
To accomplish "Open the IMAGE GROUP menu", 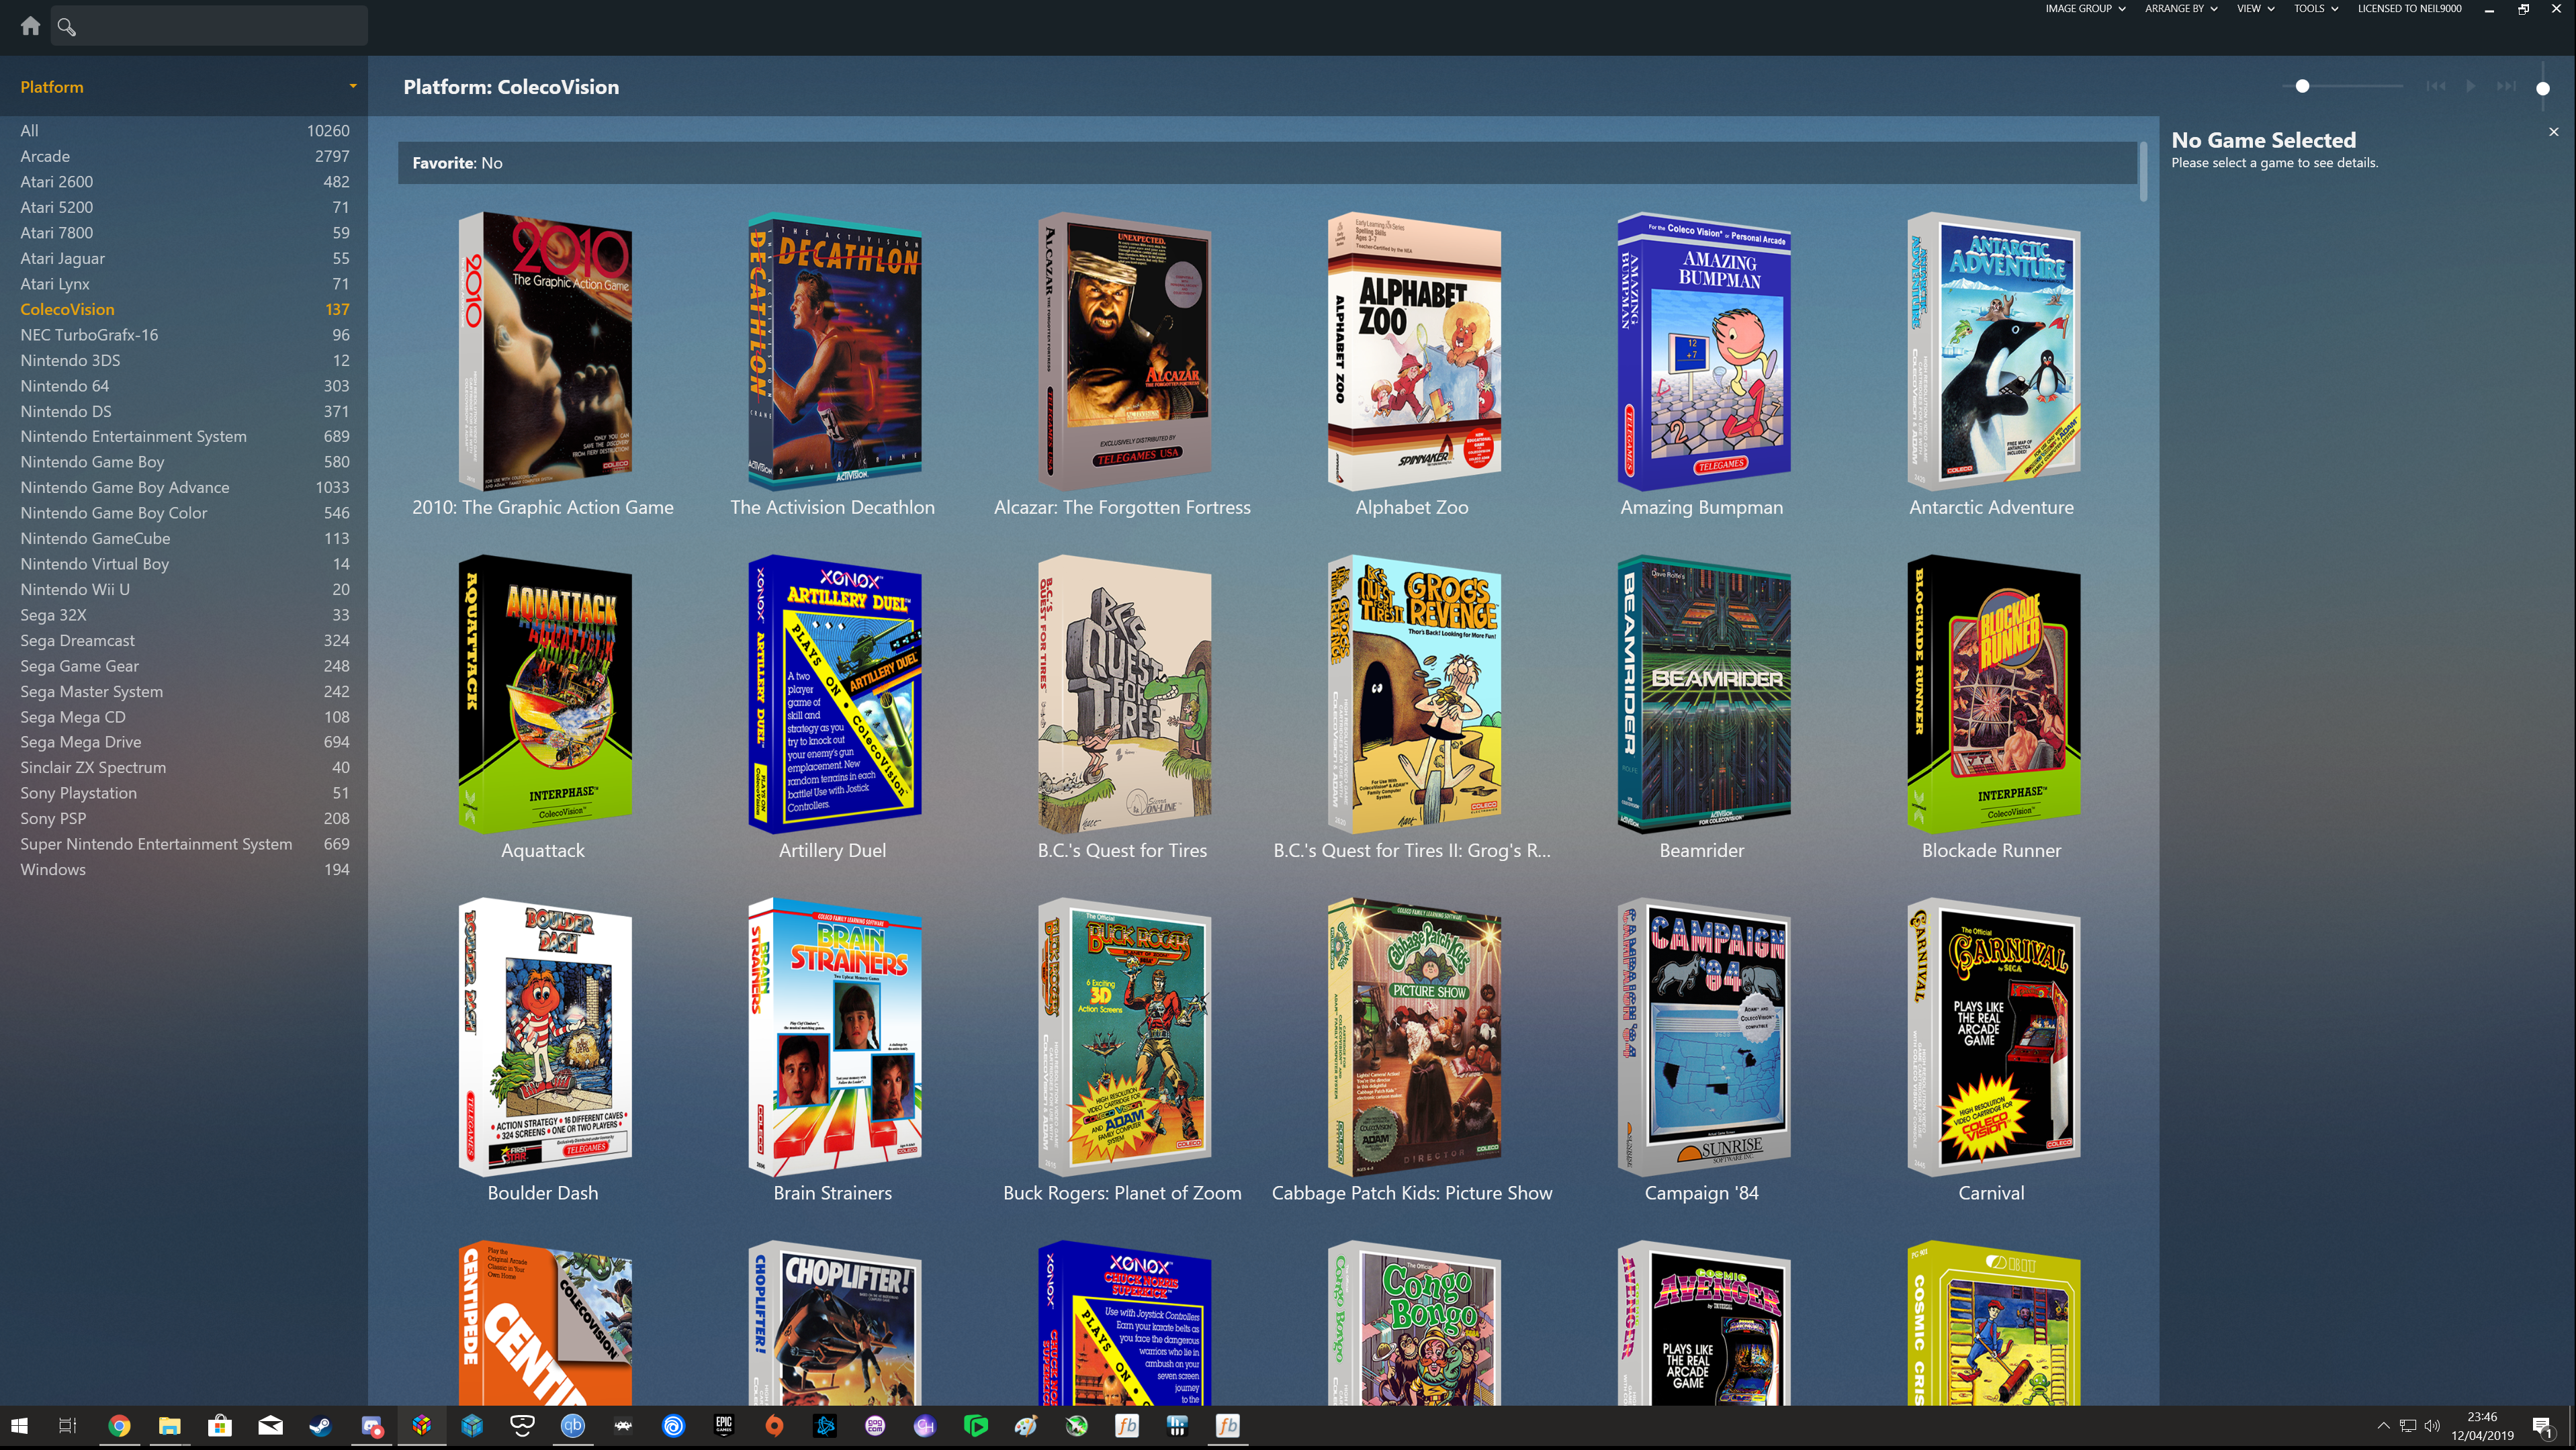I will tap(2085, 9).
